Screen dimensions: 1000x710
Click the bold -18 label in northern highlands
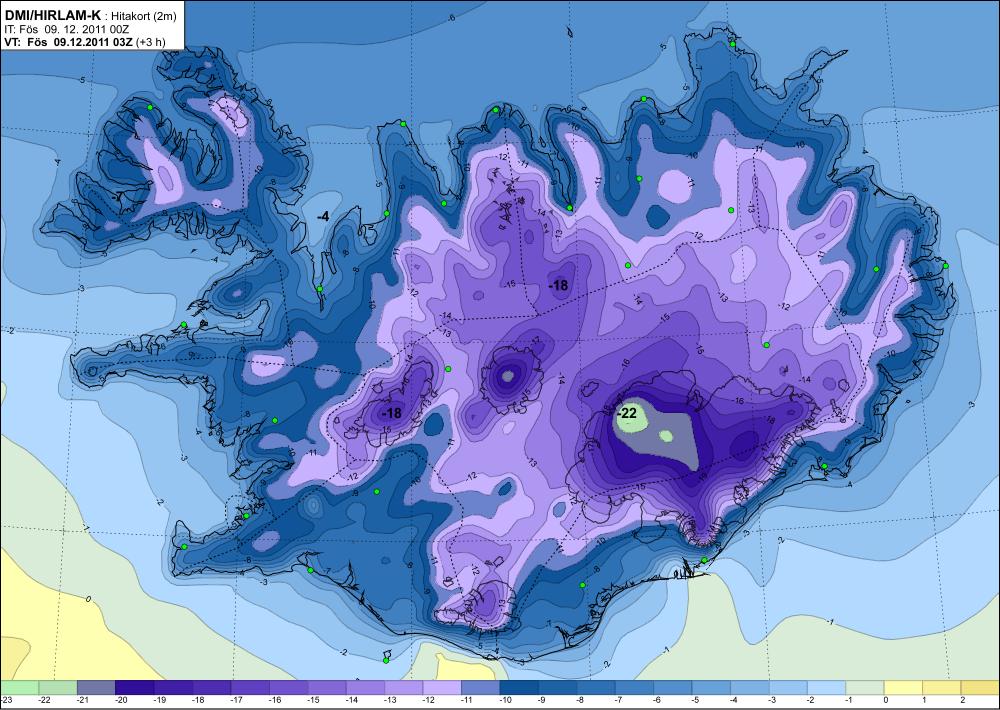[x=558, y=286]
